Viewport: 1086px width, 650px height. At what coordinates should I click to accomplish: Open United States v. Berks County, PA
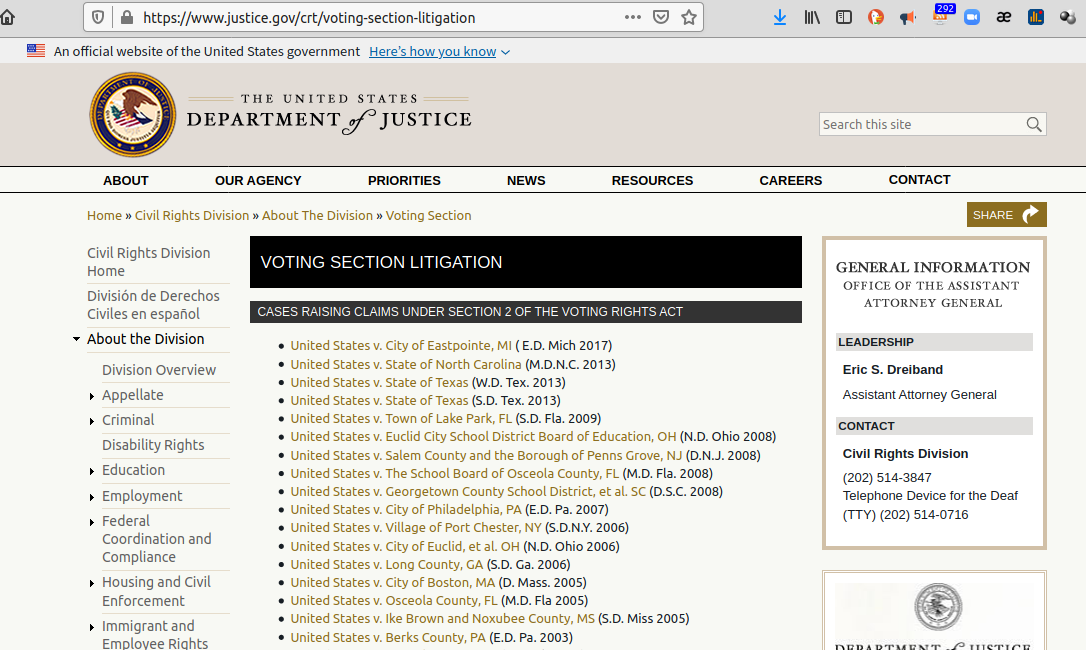[x=388, y=637]
